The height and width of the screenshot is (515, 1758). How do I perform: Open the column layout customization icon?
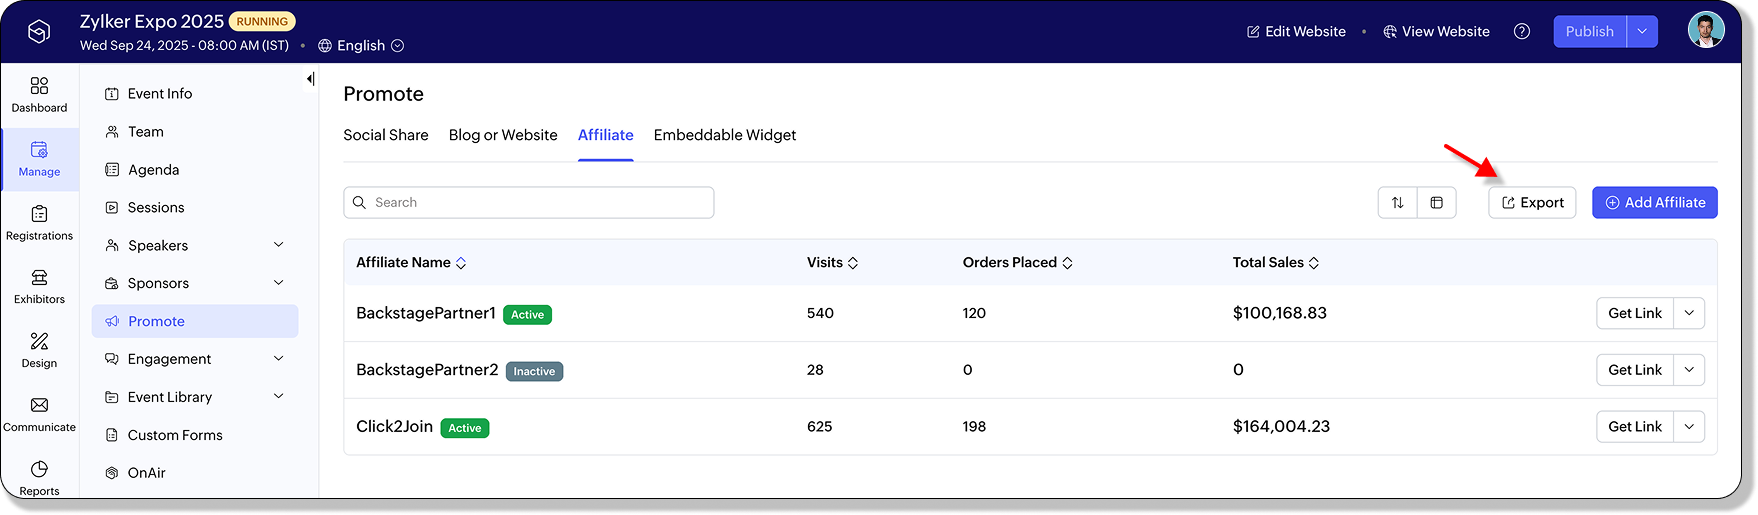point(1436,203)
